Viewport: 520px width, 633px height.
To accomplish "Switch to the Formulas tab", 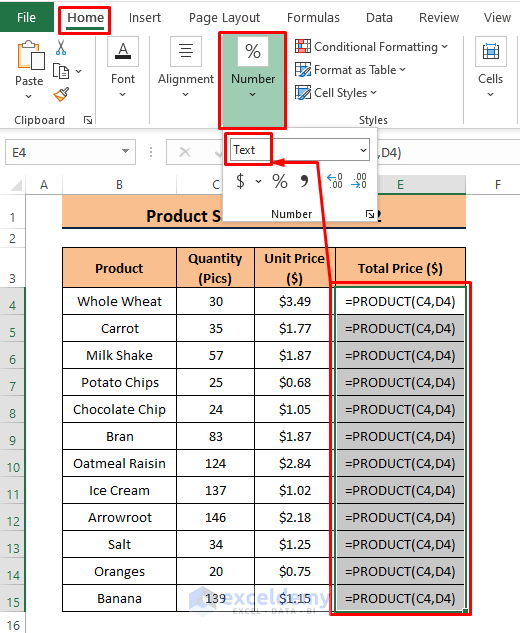I will [x=313, y=17].
